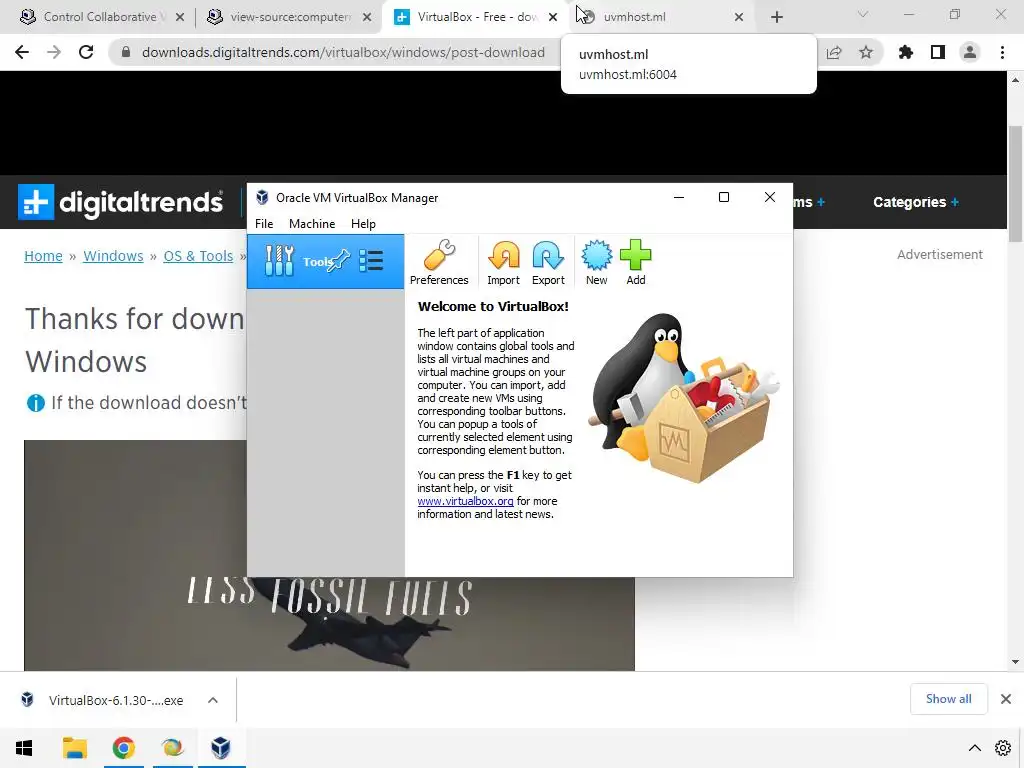Viewport: 1024px width, 768px height.
Task: Close the Oracle VM VirtualBox Manager window
Action: pos(770,197)
